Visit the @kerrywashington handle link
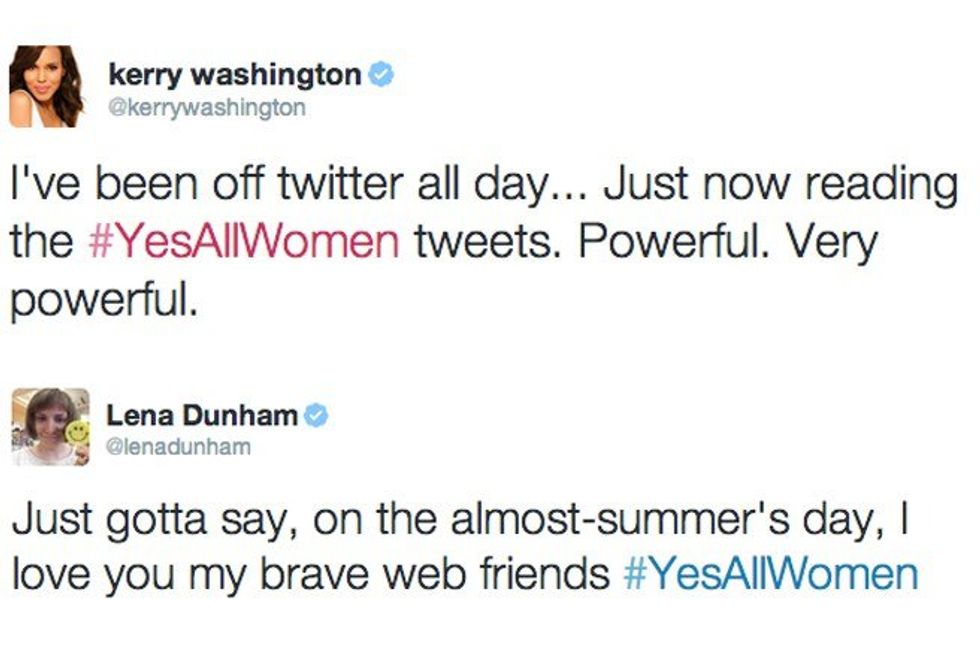This screenshot has width=980, height=653. (x=207, y=107)
